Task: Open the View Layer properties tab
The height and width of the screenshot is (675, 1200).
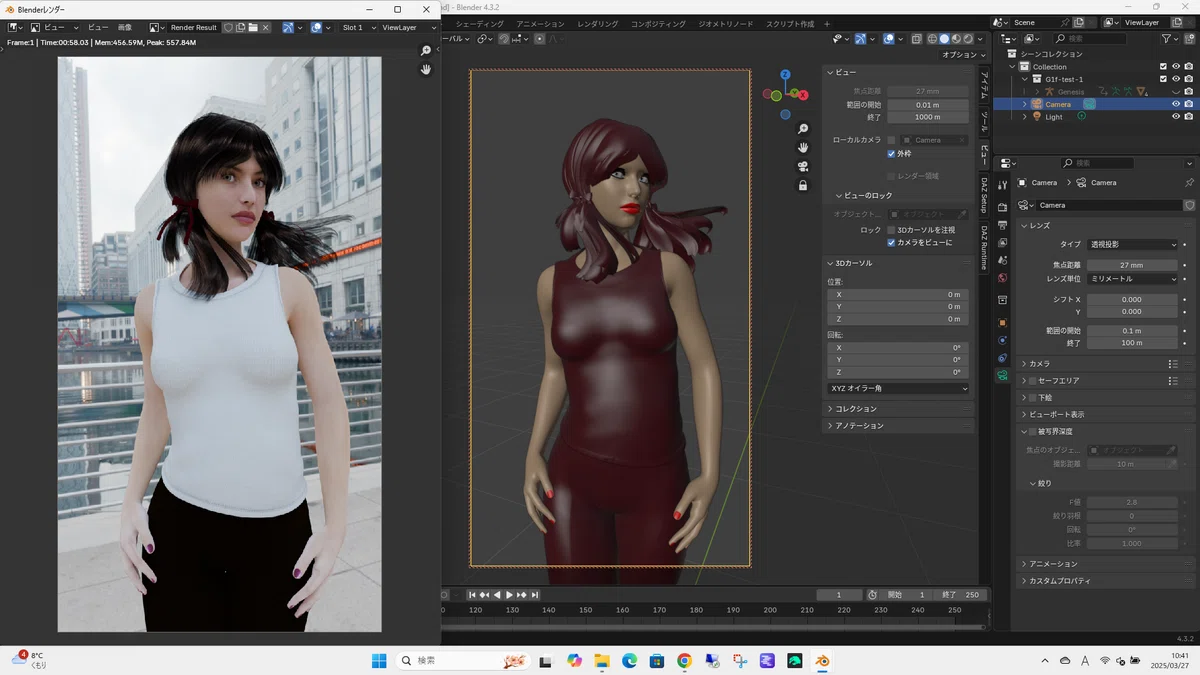Action: point(1002,242)
